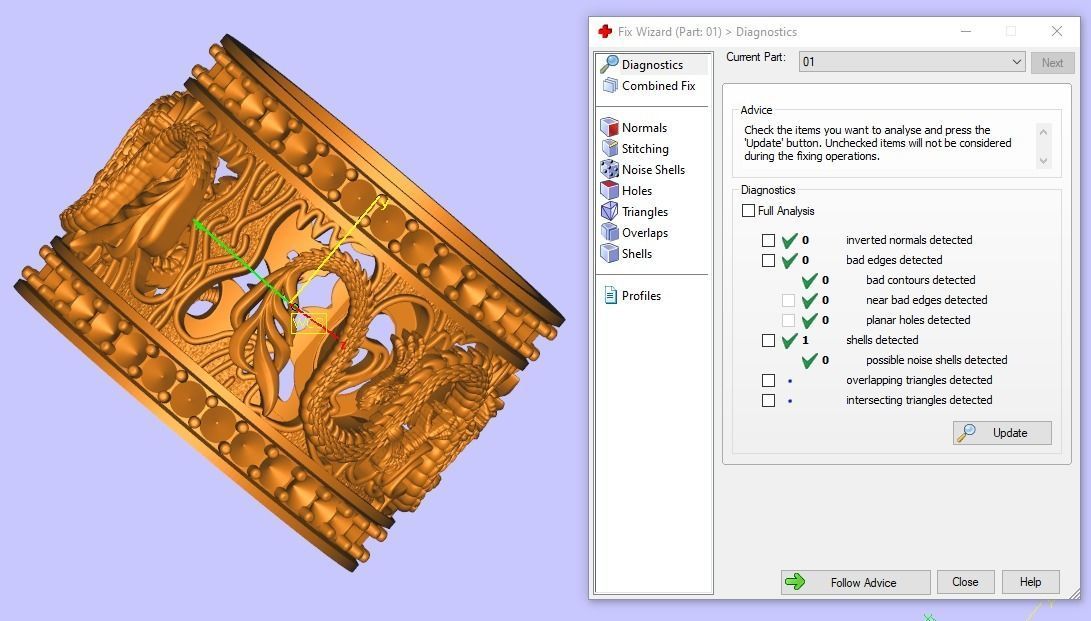Viewport: 1091px width, 621px height.
Task: Click the green axis arrow on model
Action: 200,225
